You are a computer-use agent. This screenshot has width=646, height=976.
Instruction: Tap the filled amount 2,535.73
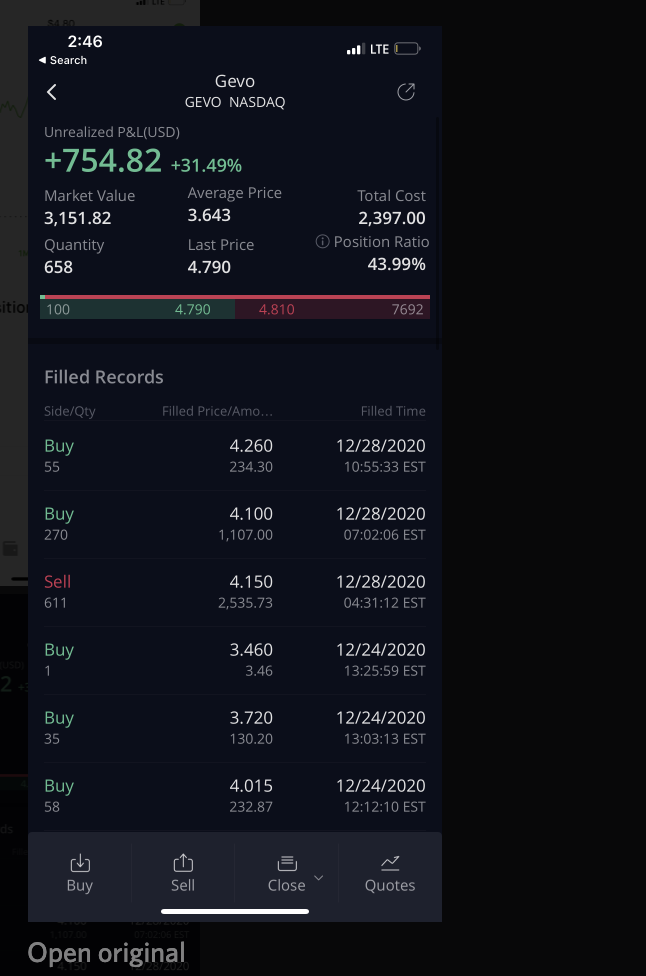point(245,603)
